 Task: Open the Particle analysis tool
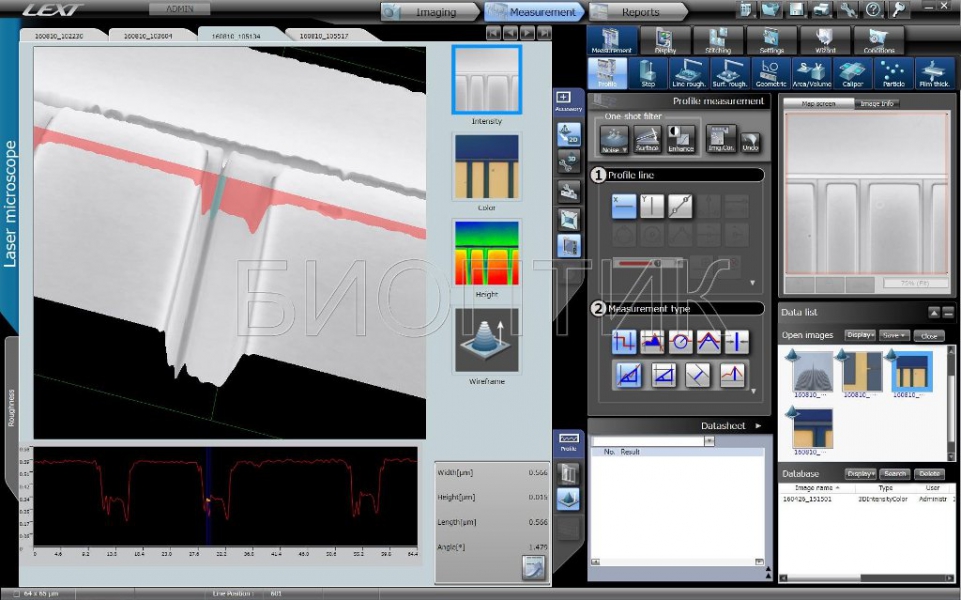tap(894, 74)
